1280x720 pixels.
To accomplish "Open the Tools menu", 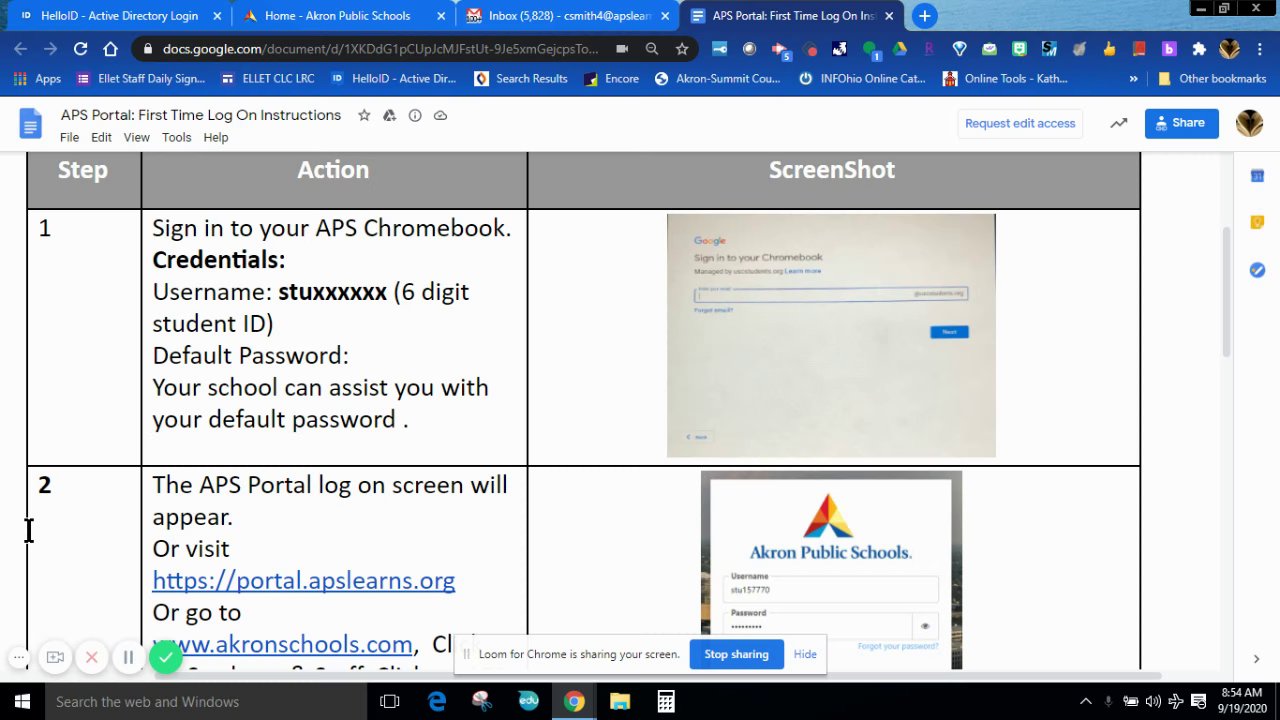I will click(x=176, y=137).
